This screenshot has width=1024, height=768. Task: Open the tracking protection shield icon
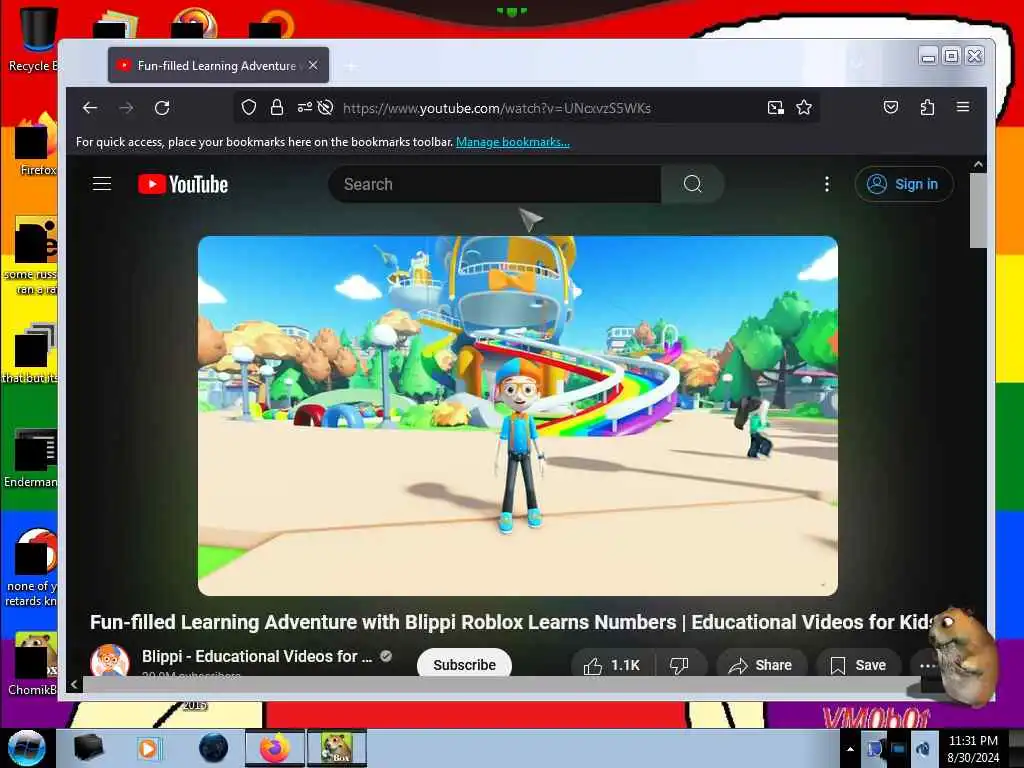tap(249, 107)
